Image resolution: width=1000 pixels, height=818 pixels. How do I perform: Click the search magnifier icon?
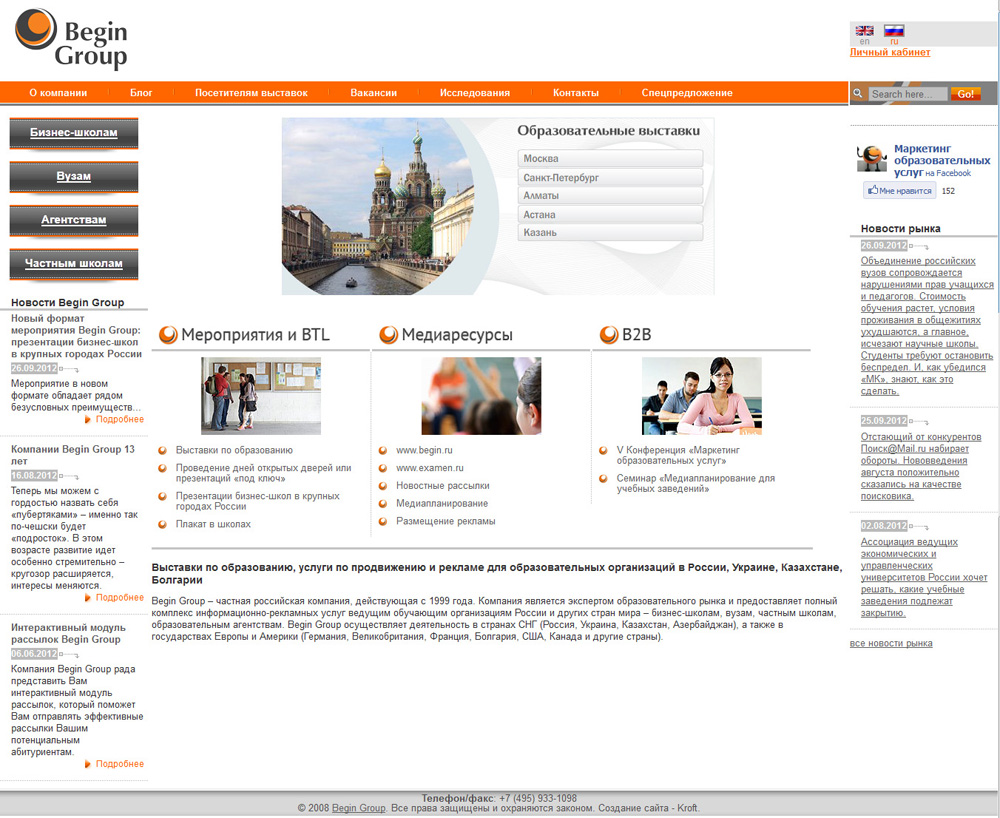tap(858, 93)
